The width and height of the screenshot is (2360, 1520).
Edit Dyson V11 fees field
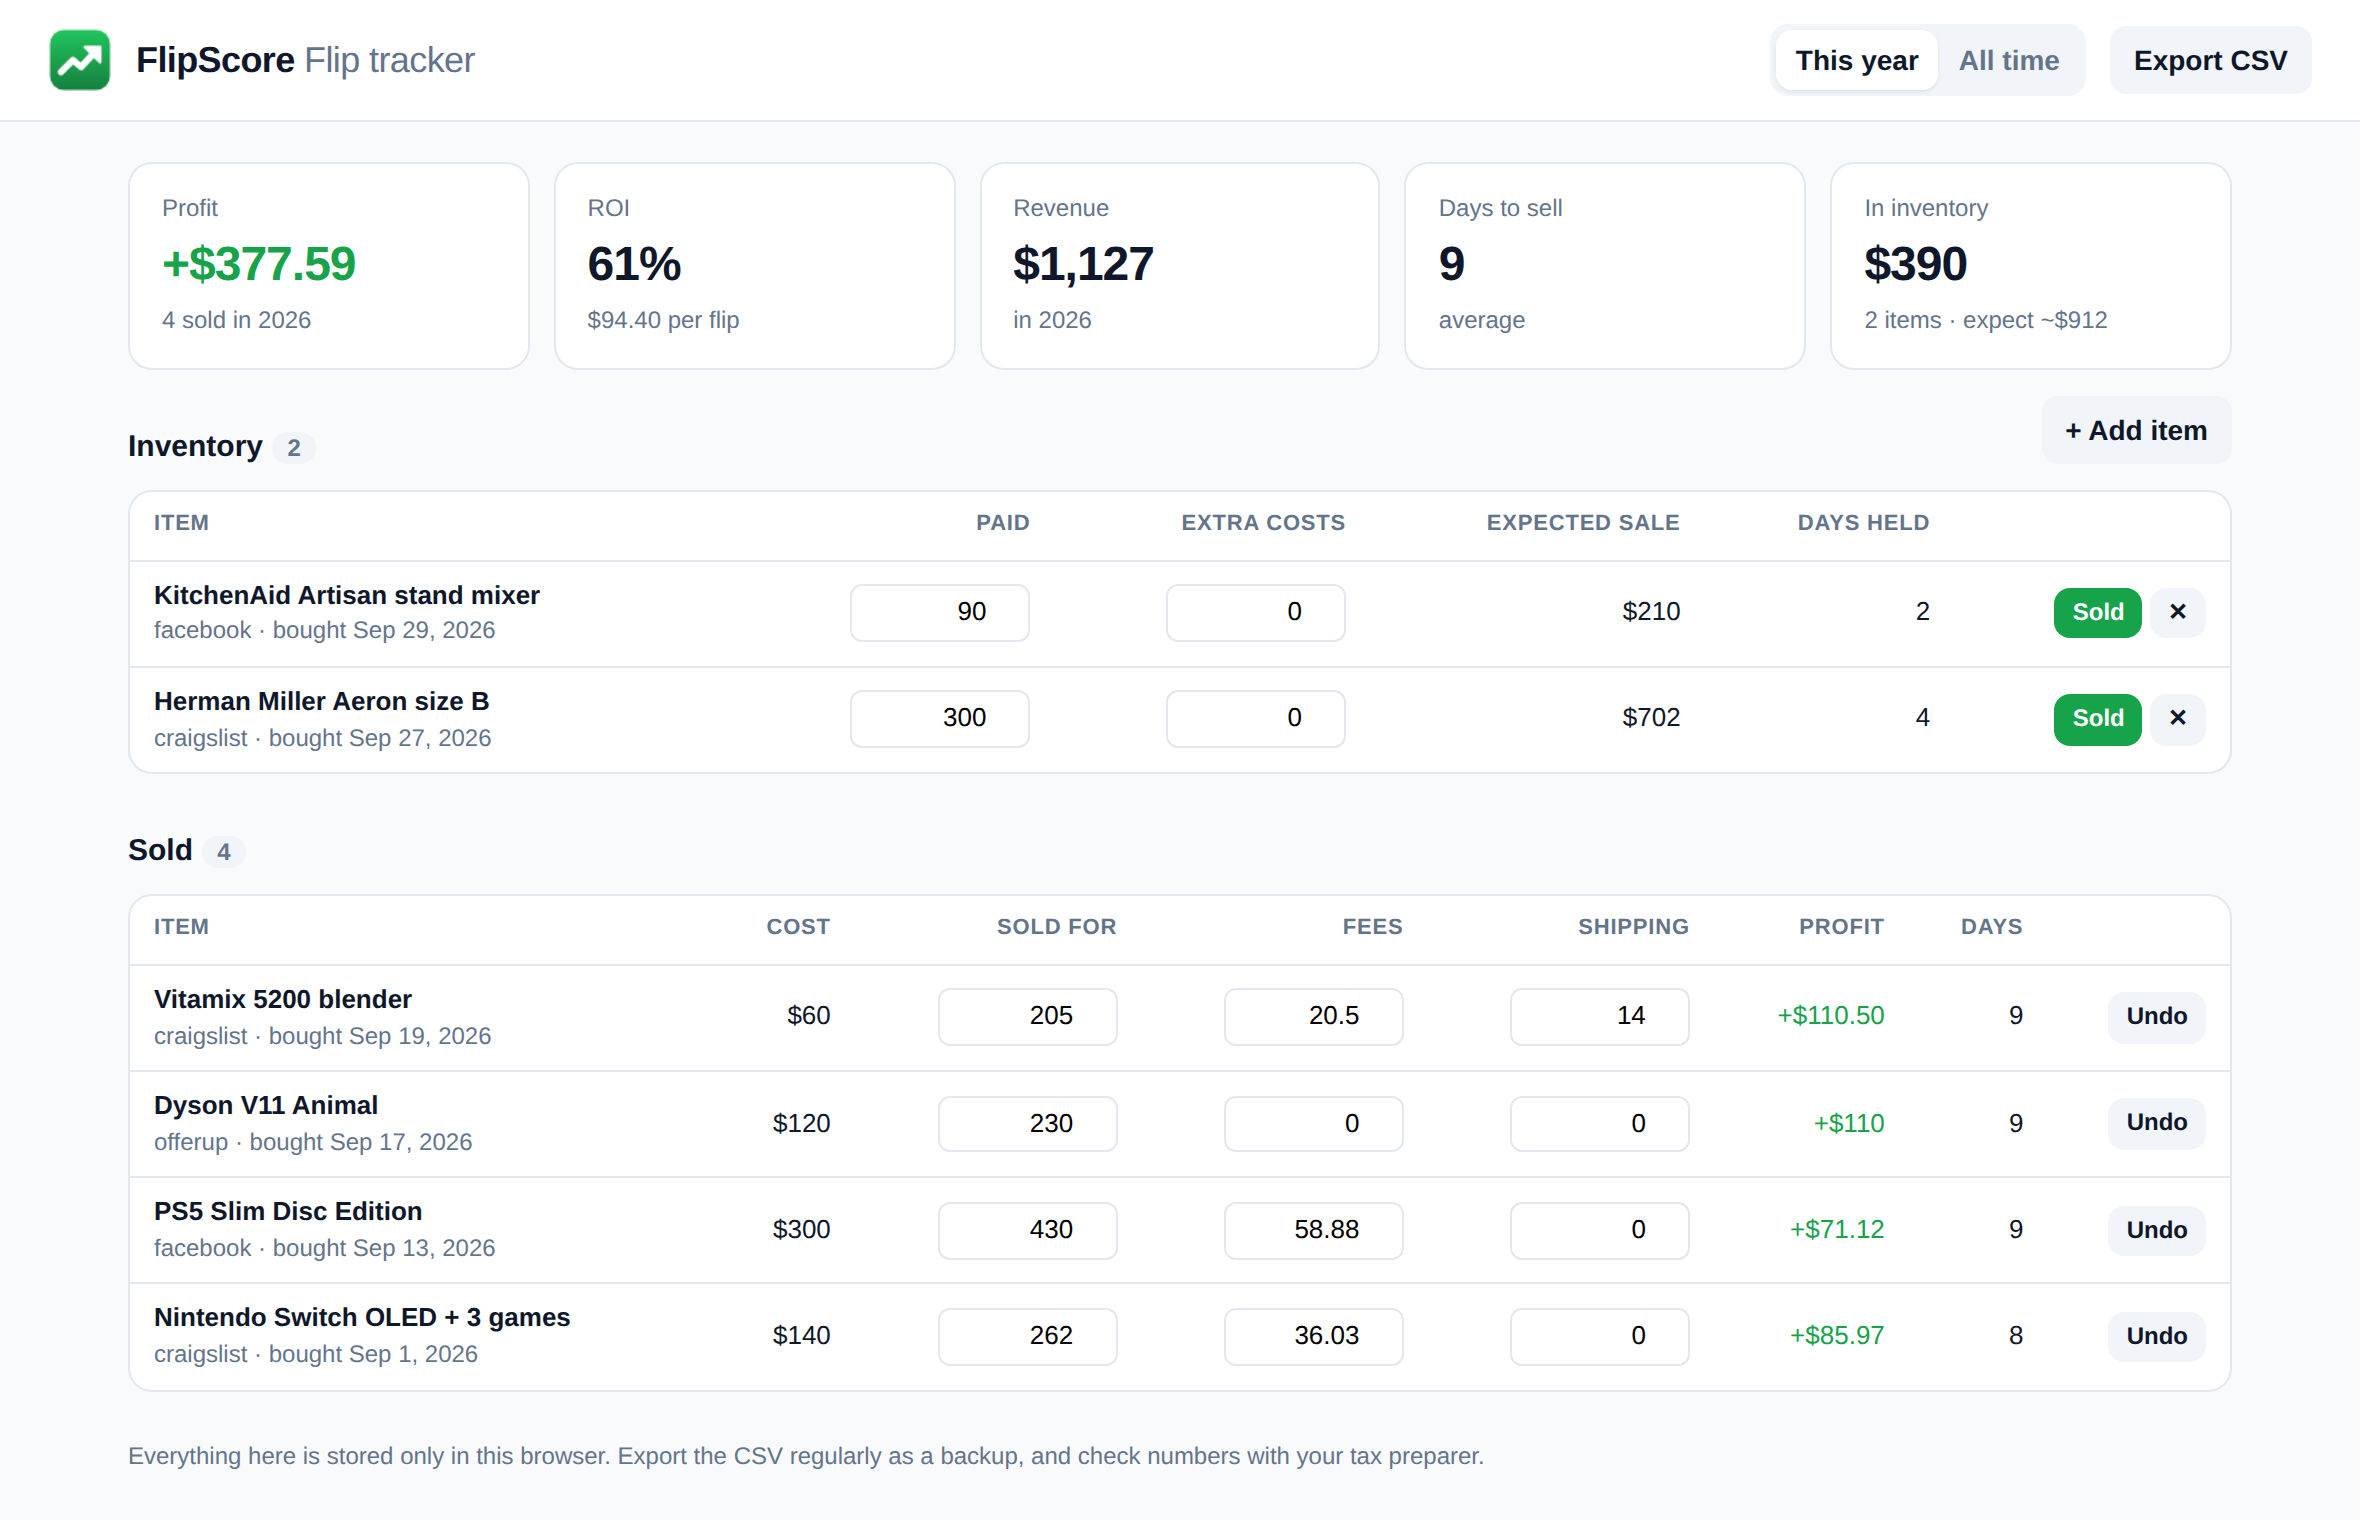click(1313, 1124)
